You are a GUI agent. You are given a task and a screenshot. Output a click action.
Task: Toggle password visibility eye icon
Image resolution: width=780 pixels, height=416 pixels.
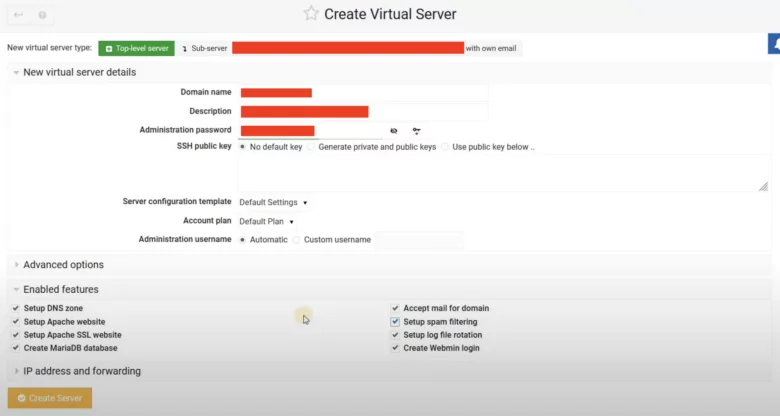394,130
